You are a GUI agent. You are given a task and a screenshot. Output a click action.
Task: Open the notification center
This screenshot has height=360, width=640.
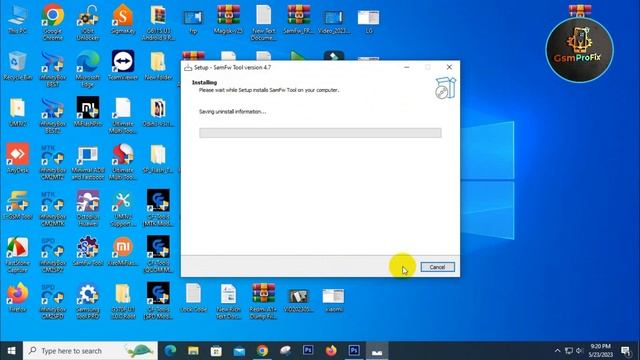pyautogui.click(x=626, y=351)
